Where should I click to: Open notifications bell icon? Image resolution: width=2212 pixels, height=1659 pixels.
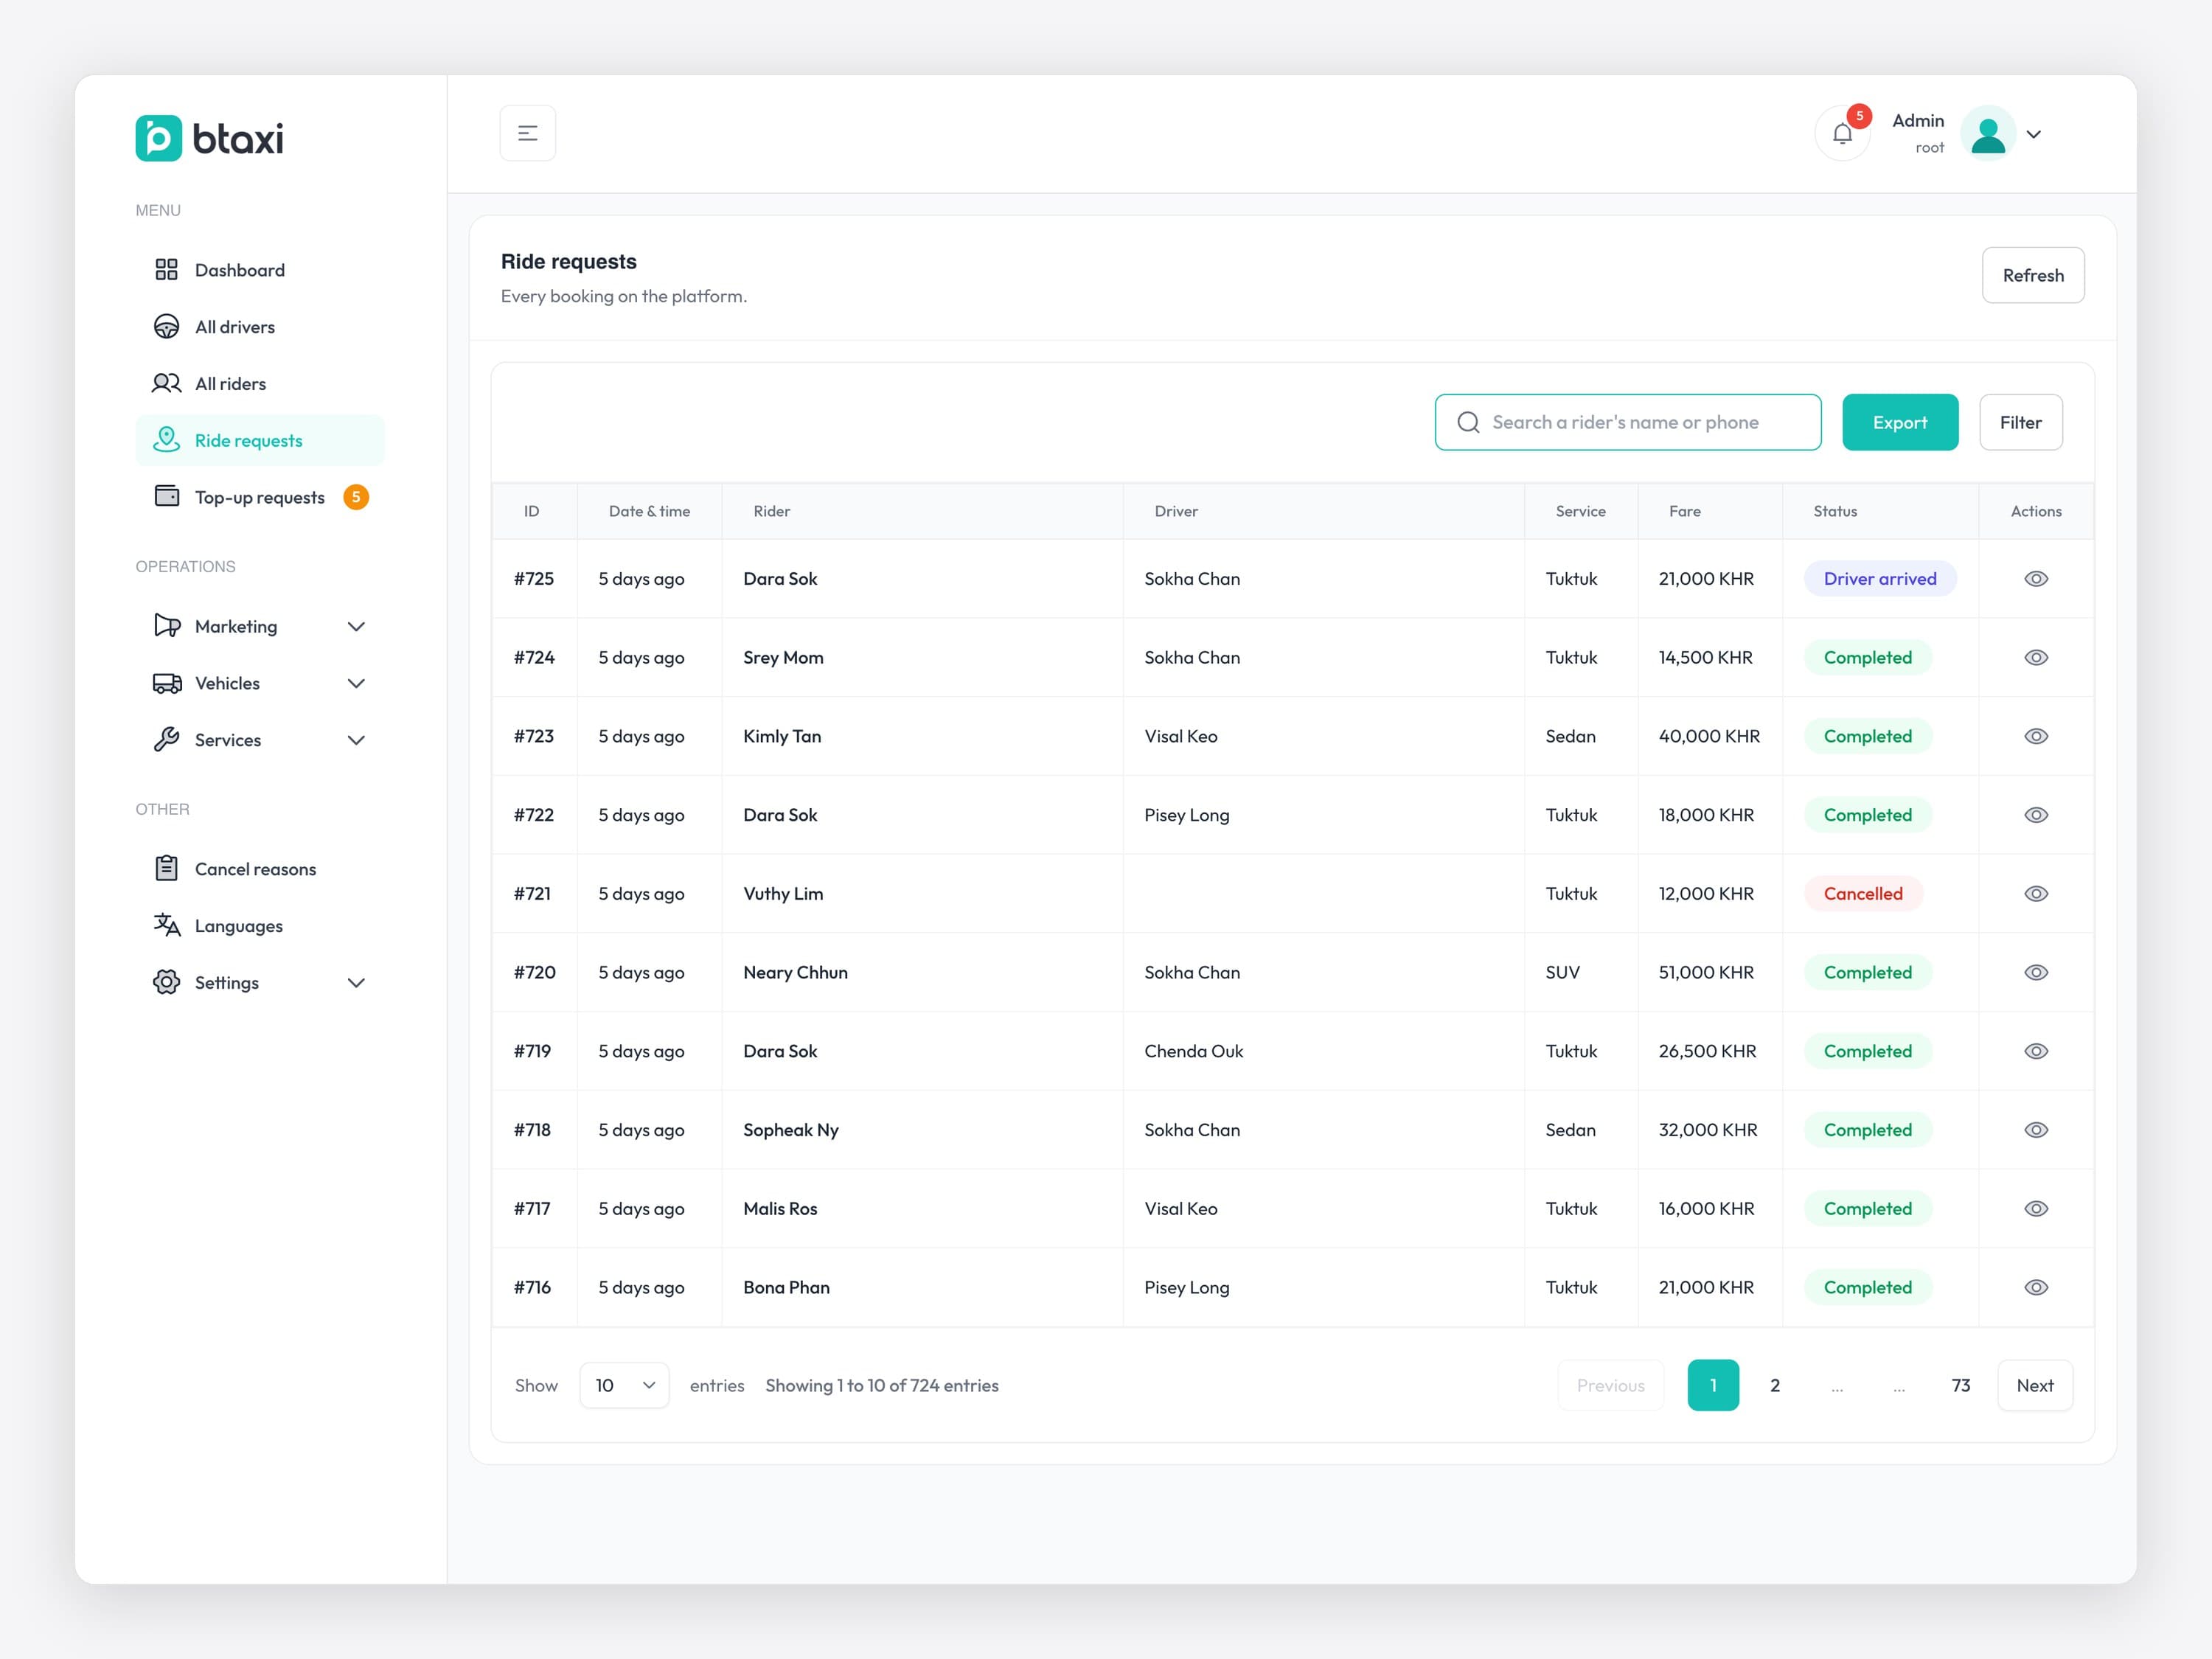[1842, 133]
